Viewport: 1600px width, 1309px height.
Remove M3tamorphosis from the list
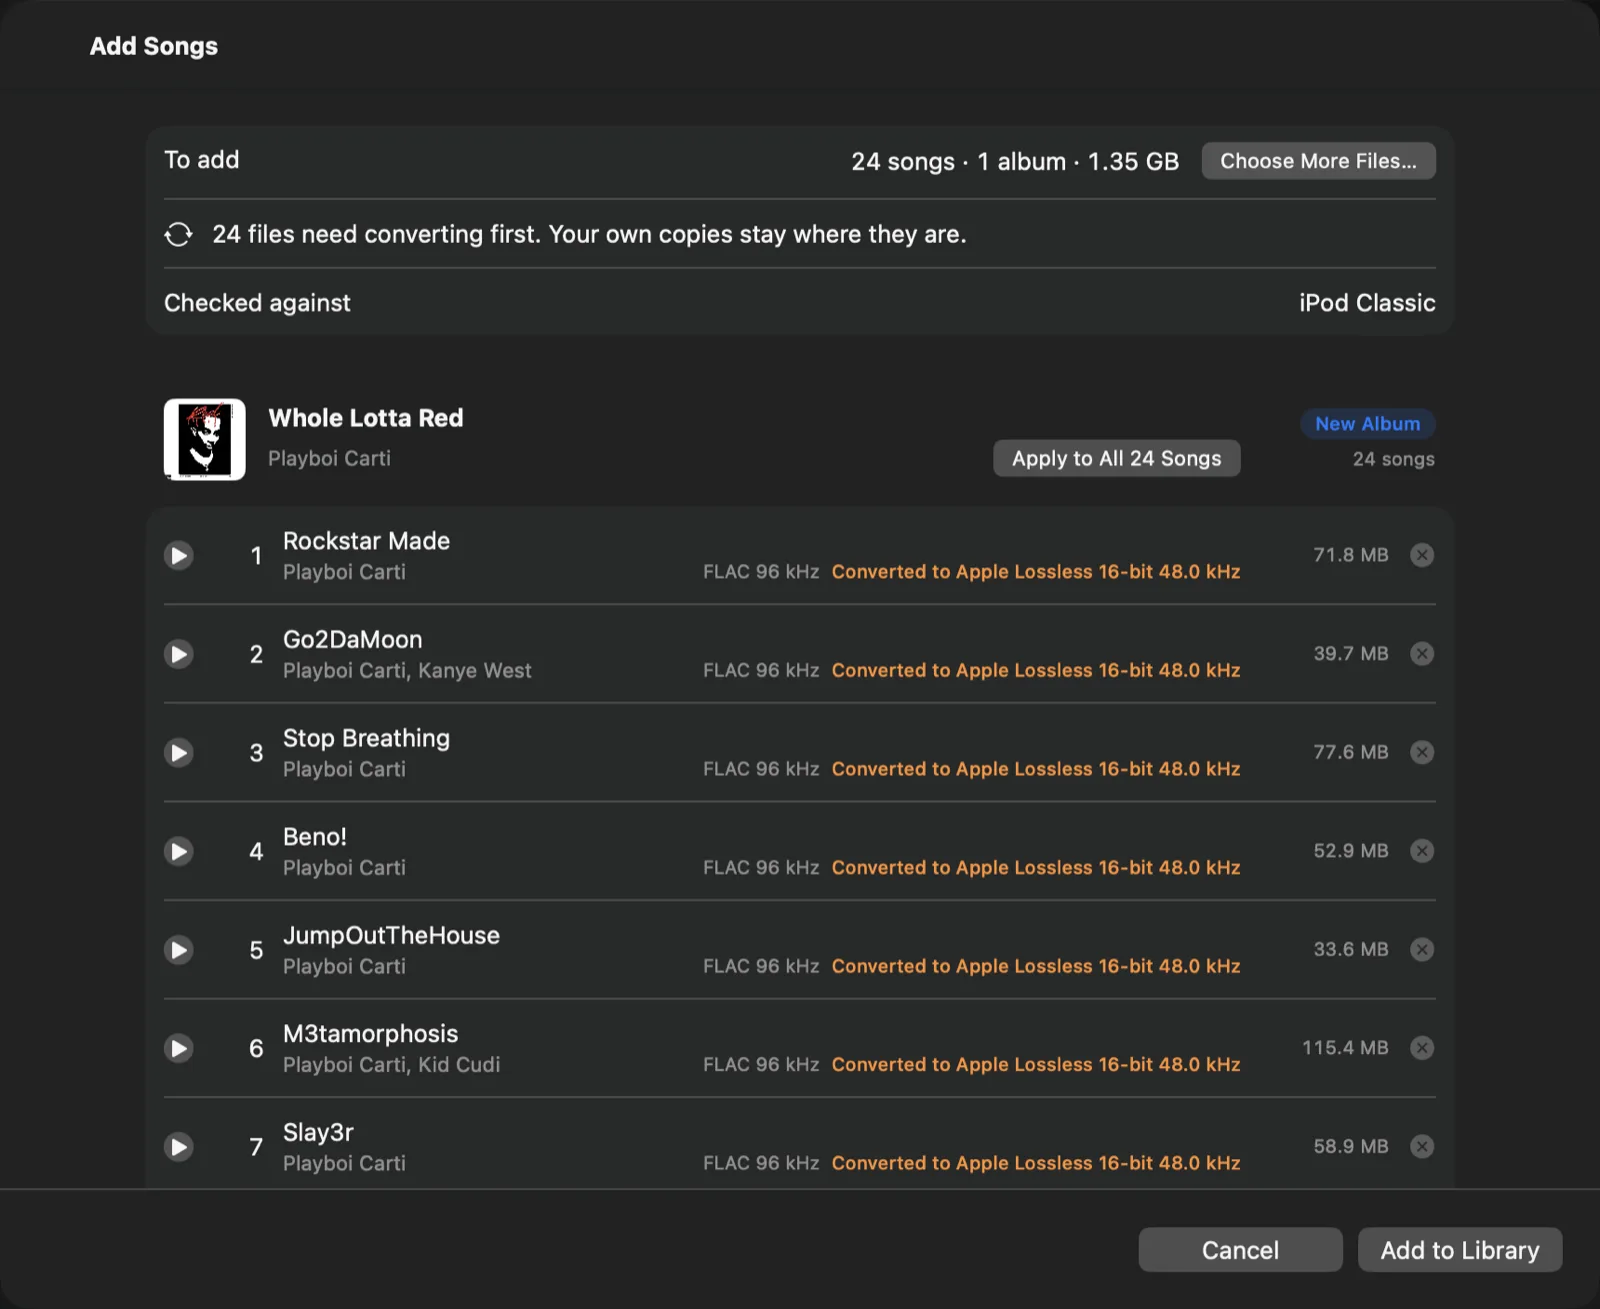pos(1422,1047)
